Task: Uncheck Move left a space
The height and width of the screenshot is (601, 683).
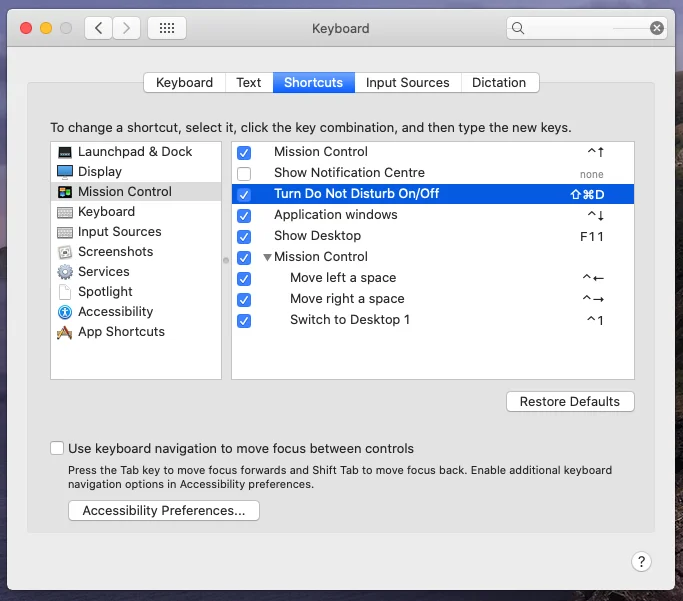Action: coord(244,279)
